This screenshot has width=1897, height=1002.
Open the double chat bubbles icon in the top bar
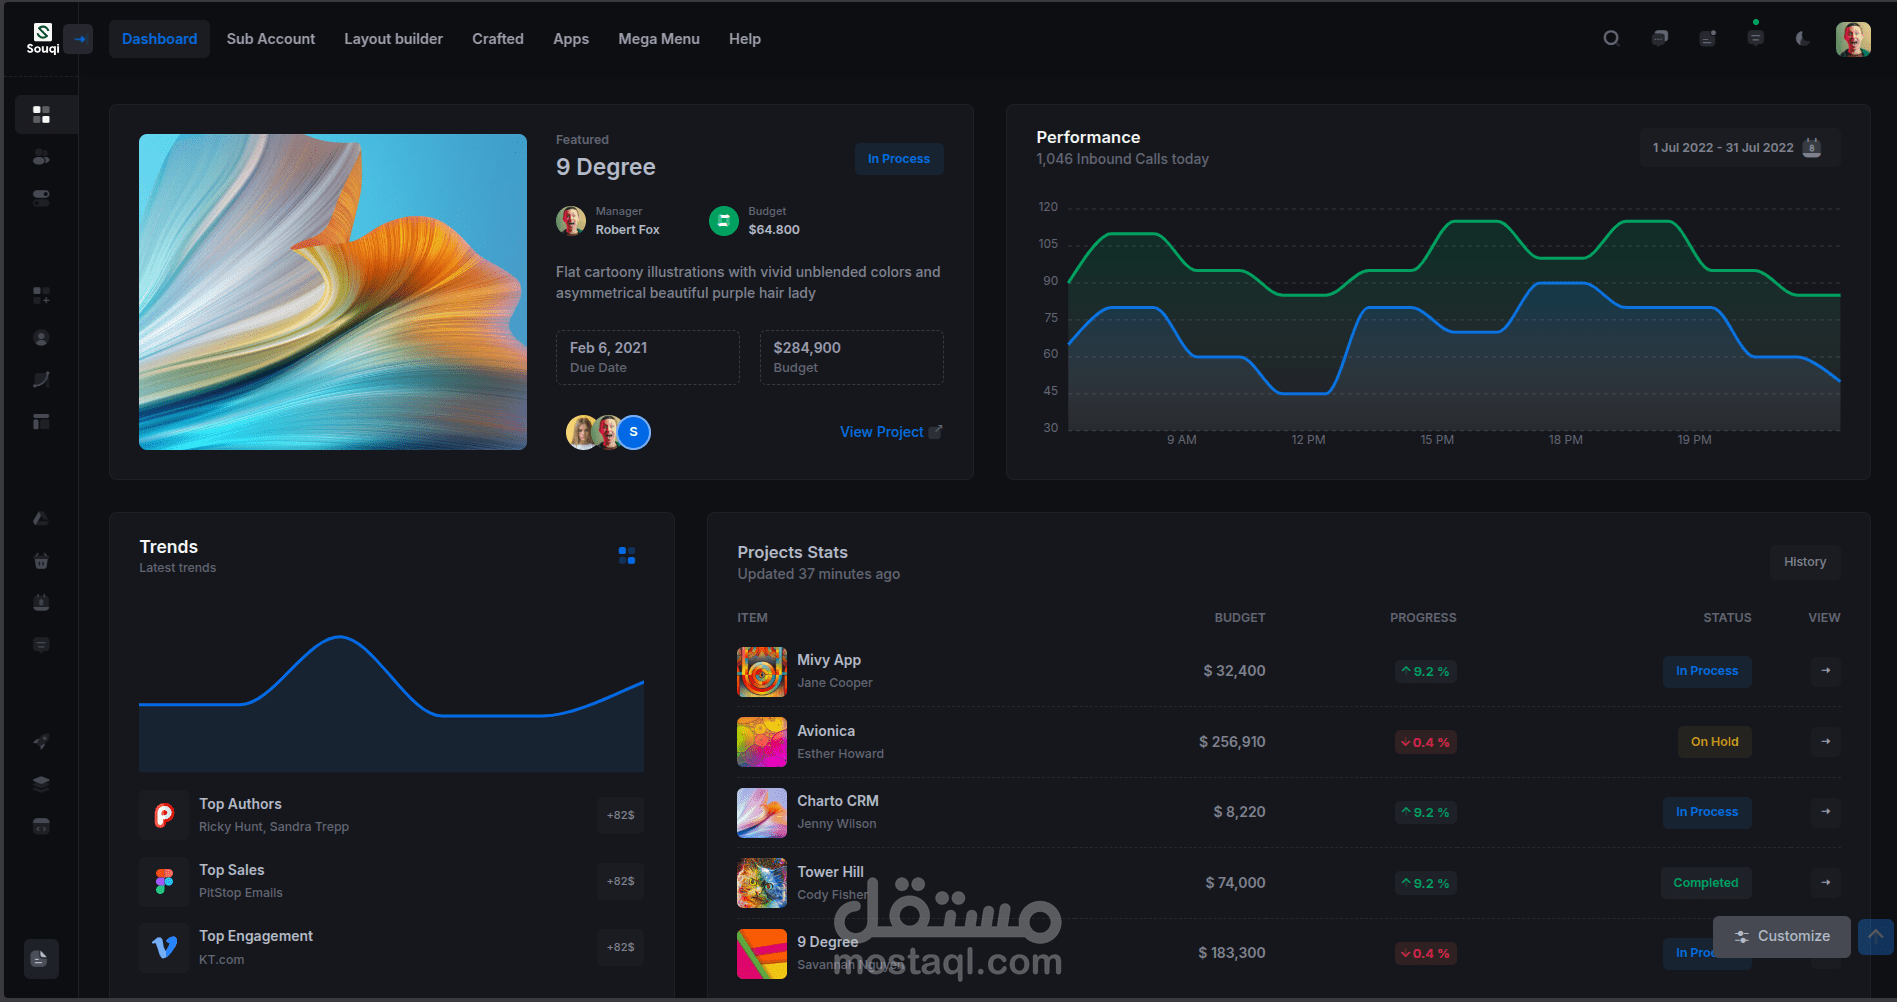tap(1660, 38)
